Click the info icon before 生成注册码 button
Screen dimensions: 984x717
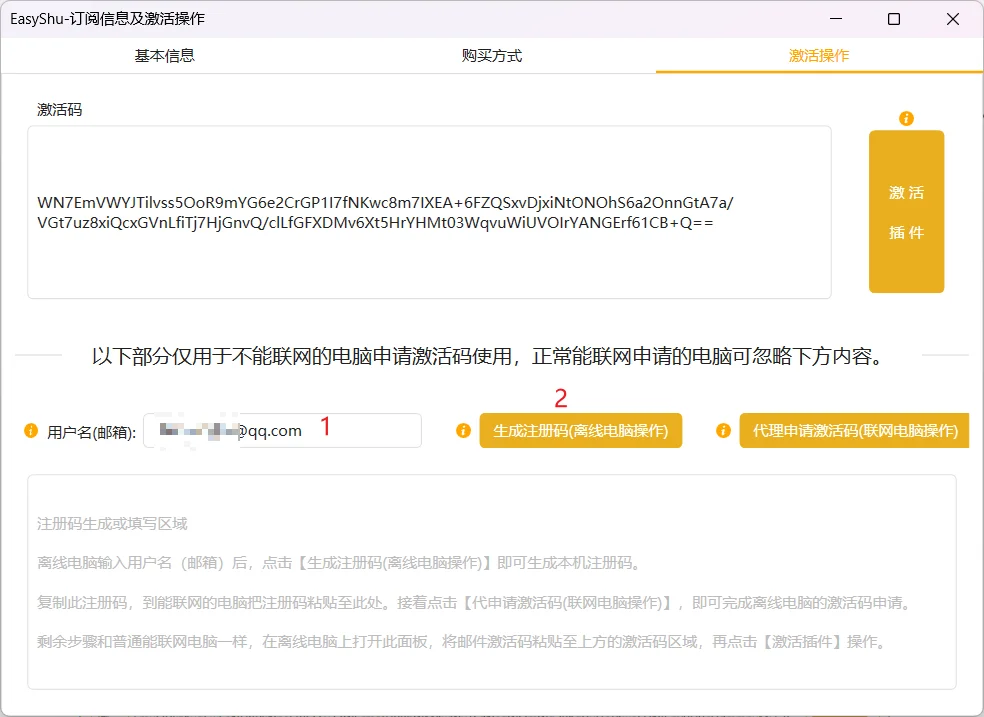pos(463,430)
